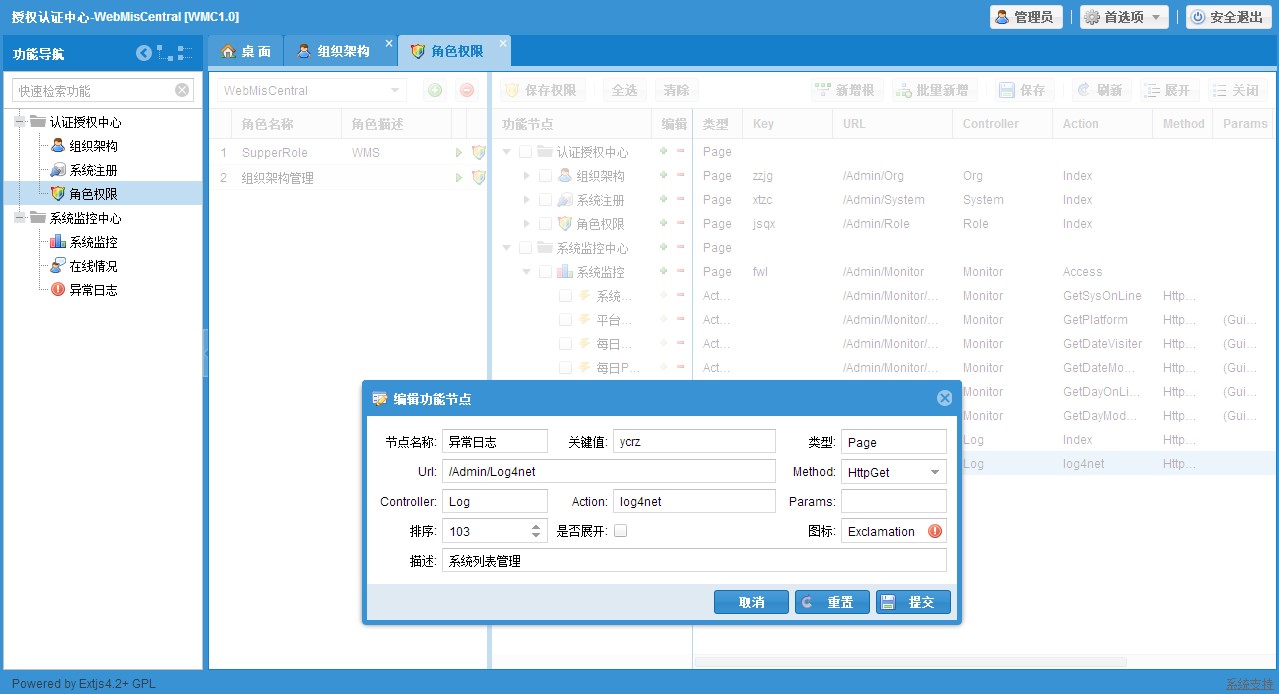Click the shield icon in SupperRole row
The image size is (1279, 694).
coord(478,153)
